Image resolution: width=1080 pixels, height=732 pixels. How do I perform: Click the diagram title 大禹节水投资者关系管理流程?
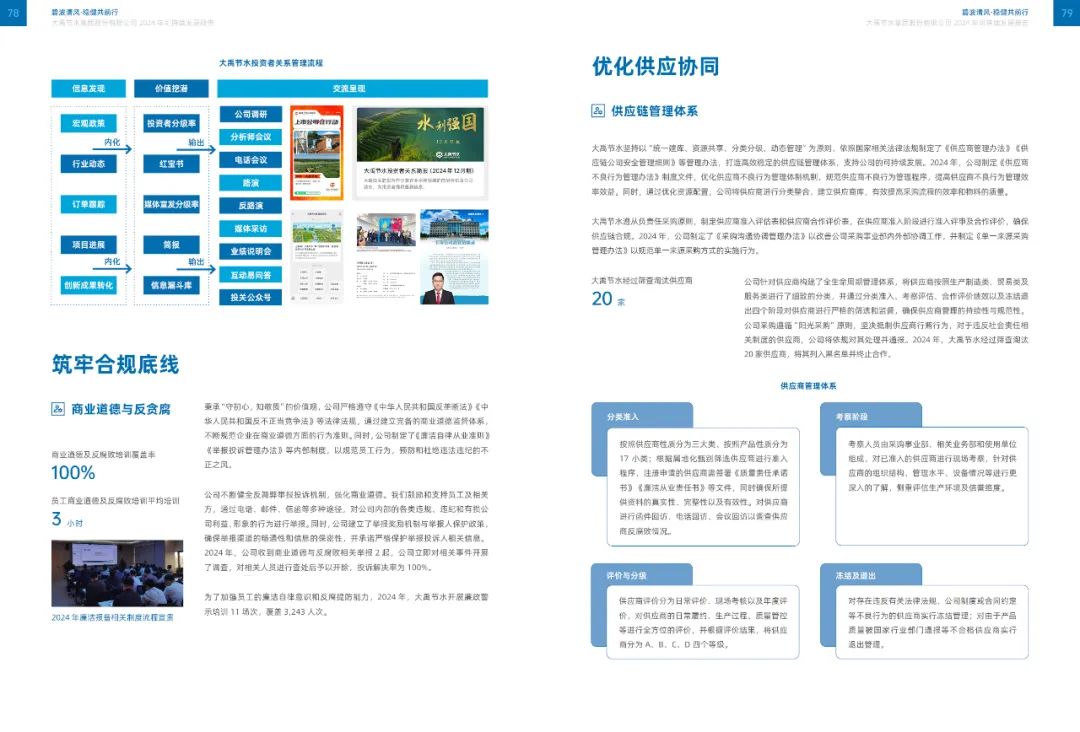(x=271, y=63)
